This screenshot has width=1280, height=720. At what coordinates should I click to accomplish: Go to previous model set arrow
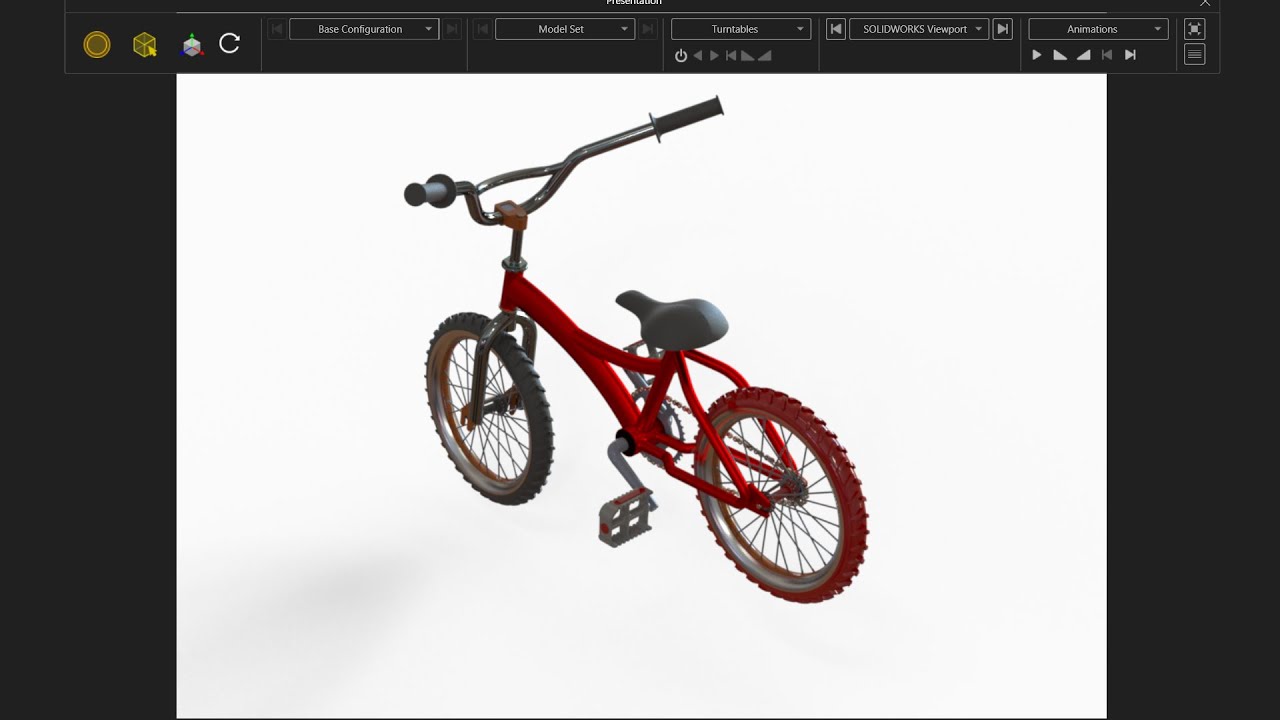pos(483,29)
